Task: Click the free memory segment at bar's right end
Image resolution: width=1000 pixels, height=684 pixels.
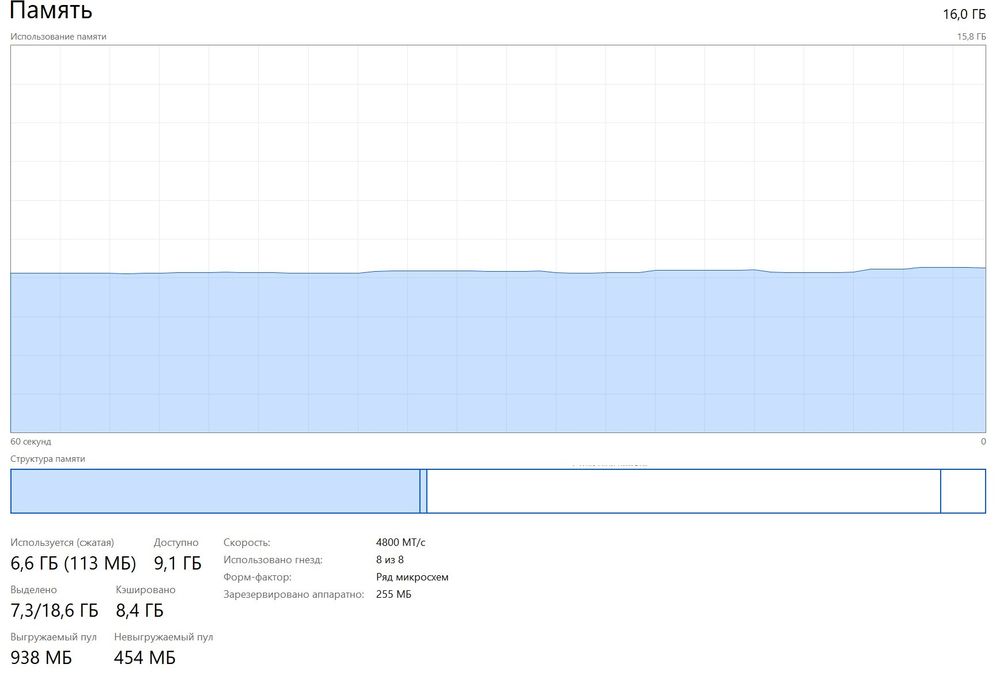Action: pyautogui.click(x=963, y=491)
